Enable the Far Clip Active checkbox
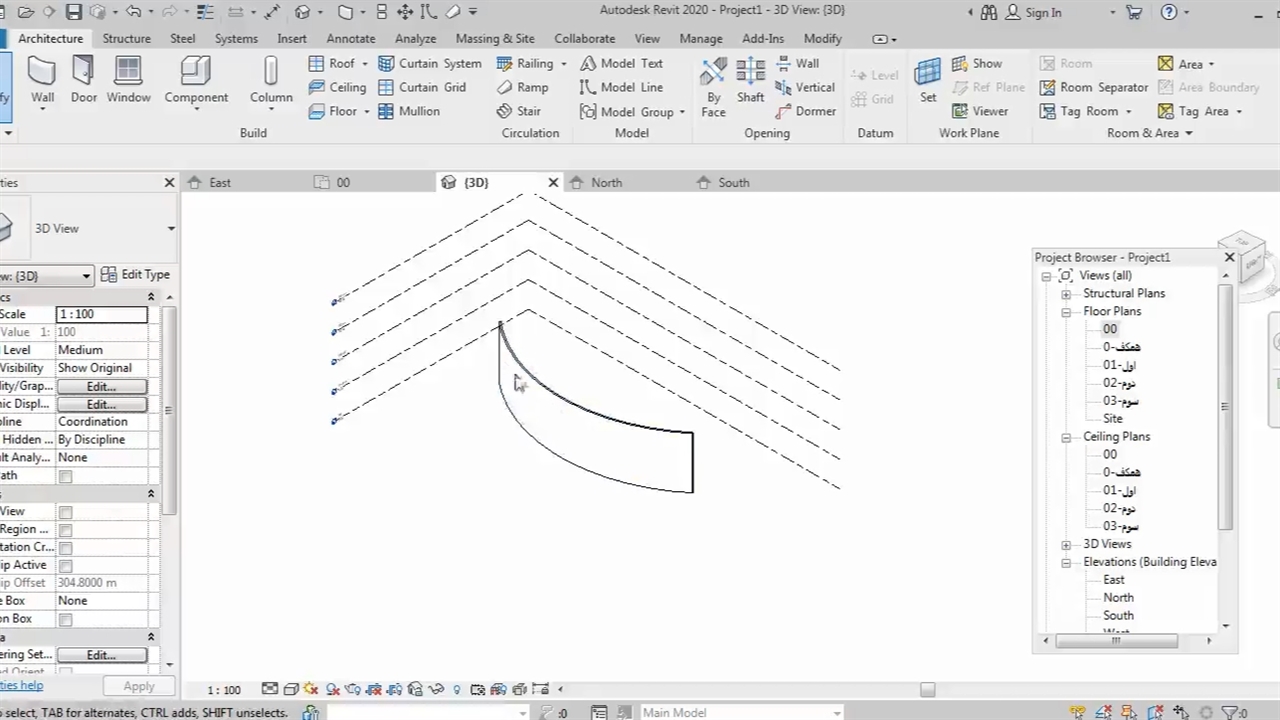1280x720 pixels. click(65, 566)
